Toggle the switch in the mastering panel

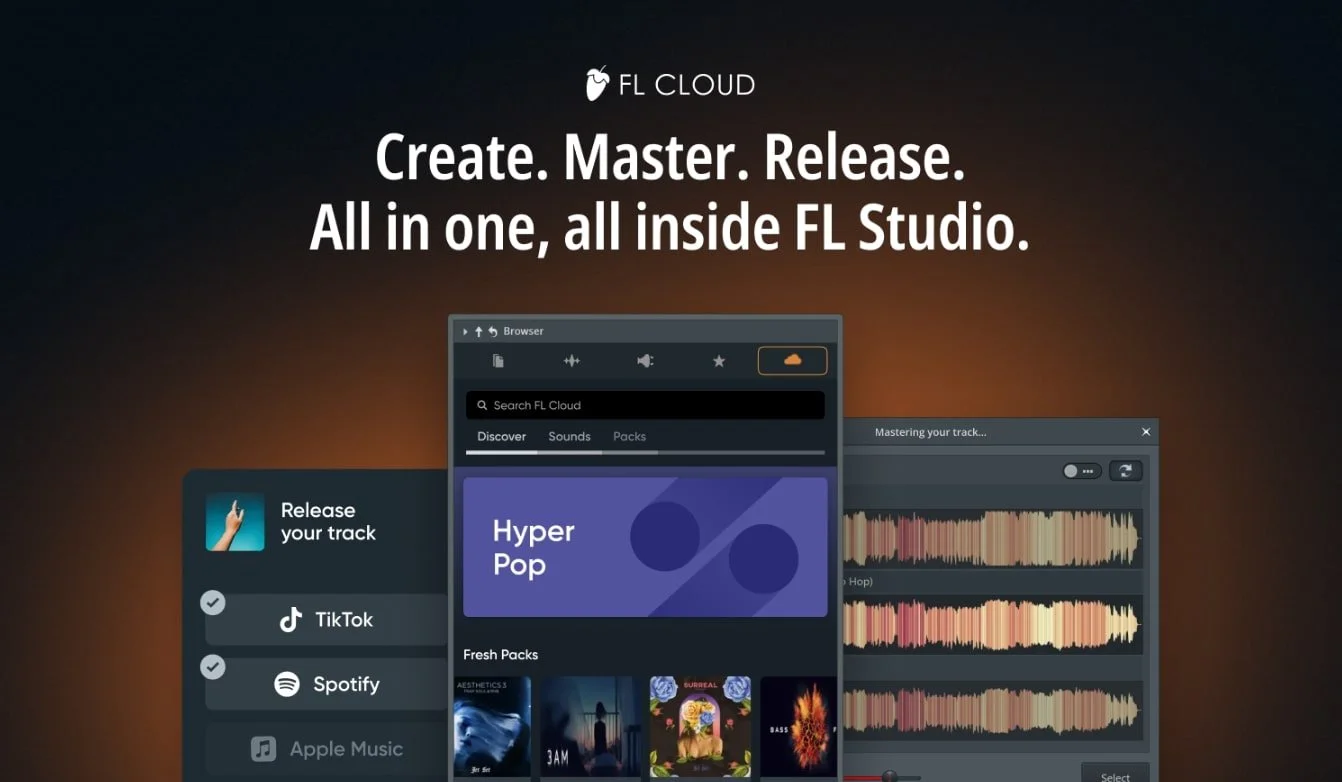click(1081, 470)
